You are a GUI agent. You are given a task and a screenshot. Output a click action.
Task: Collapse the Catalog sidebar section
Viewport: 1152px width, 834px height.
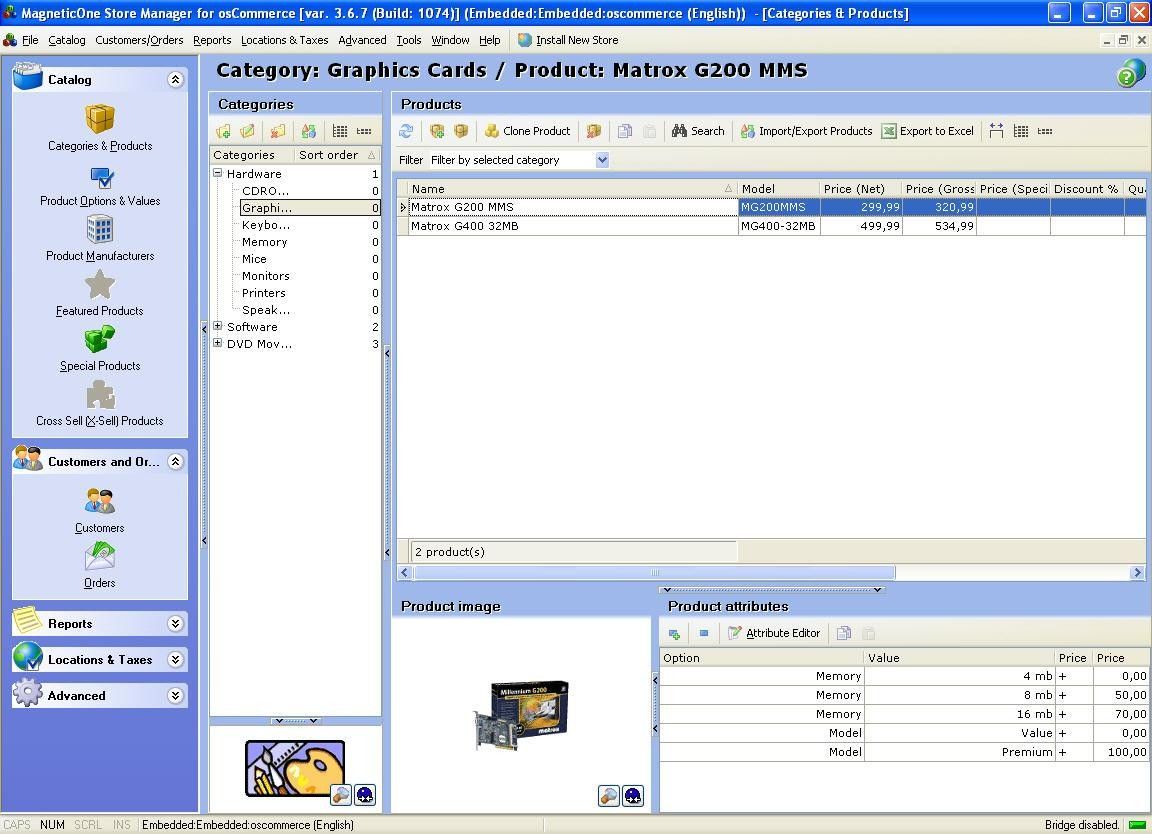click(x=176, y=79)
